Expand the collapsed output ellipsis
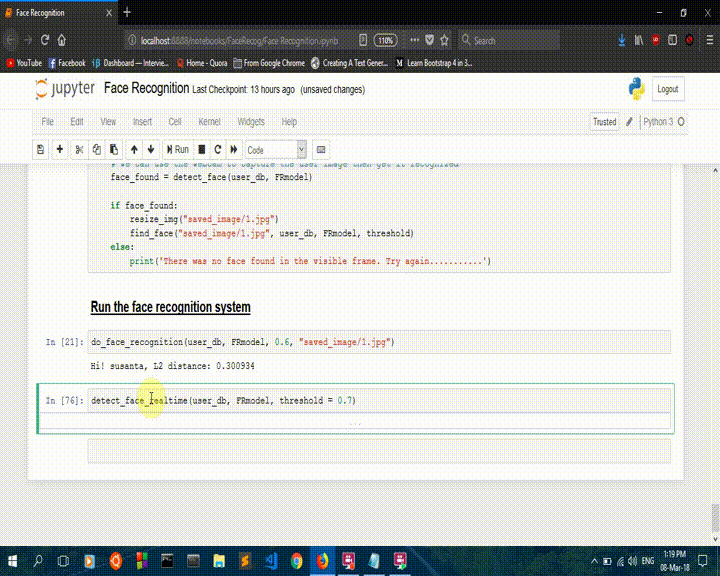 point(355,423)
